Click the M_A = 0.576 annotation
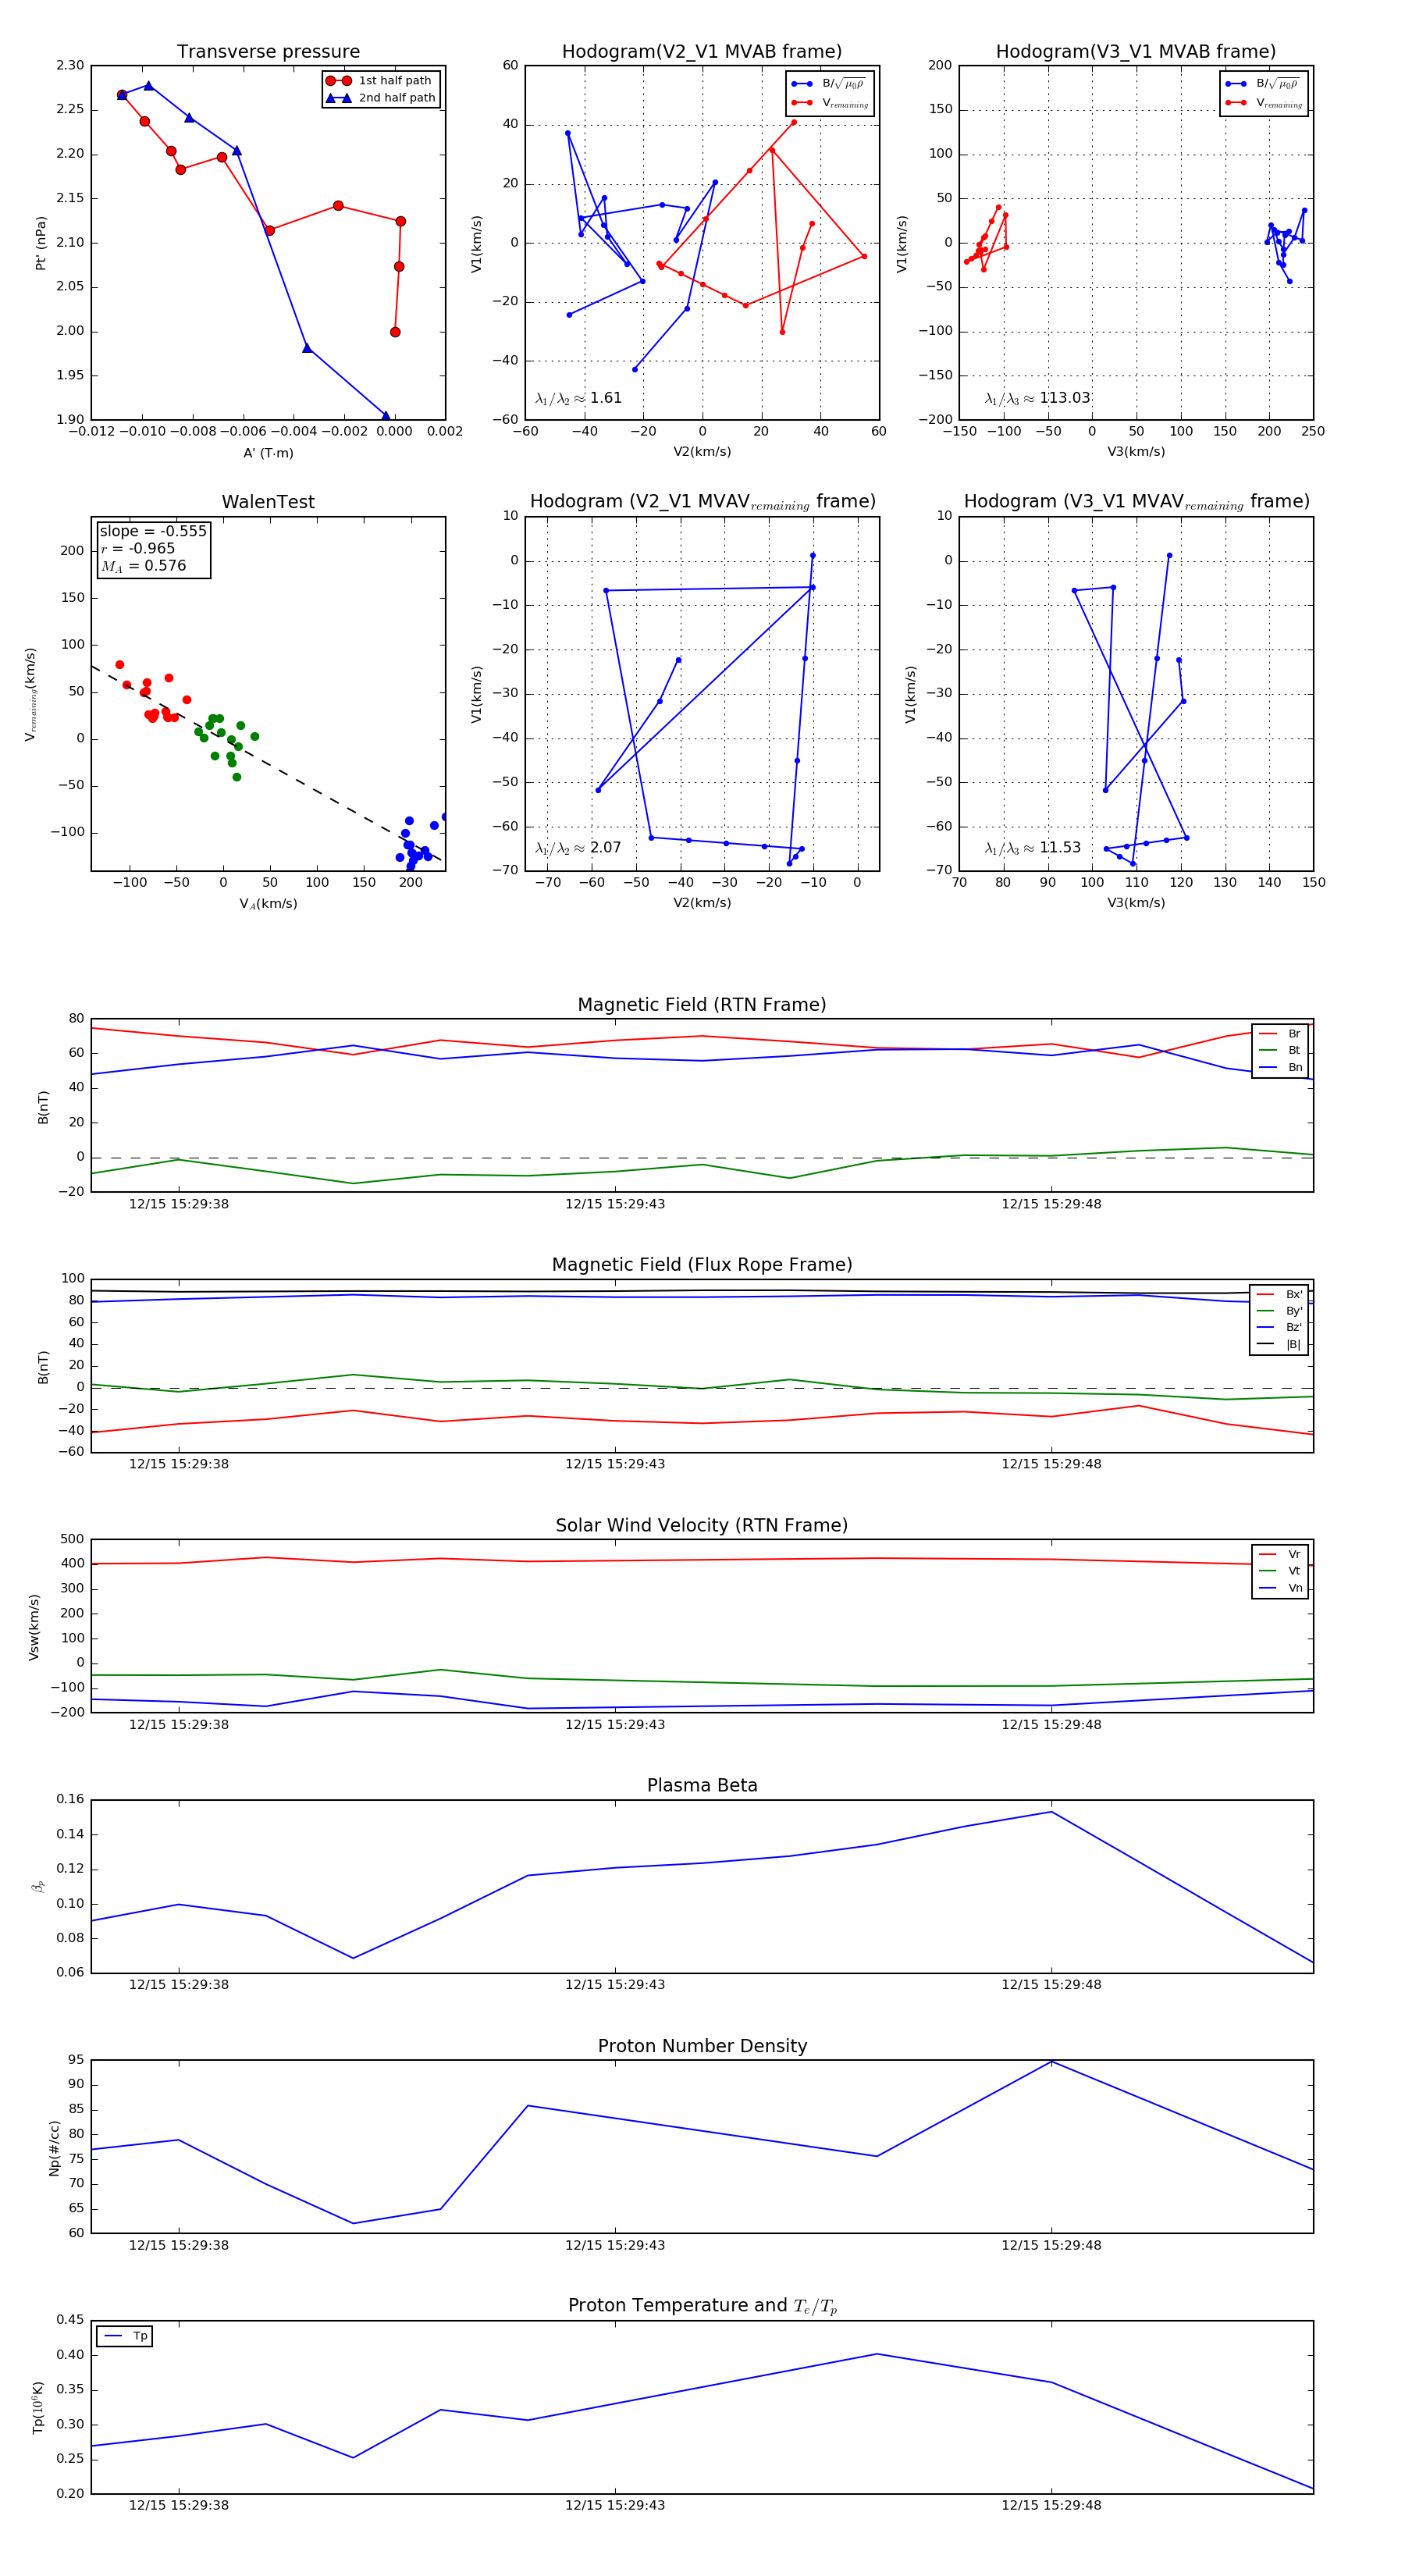The image size is (1405, 2576). (143, 566)
